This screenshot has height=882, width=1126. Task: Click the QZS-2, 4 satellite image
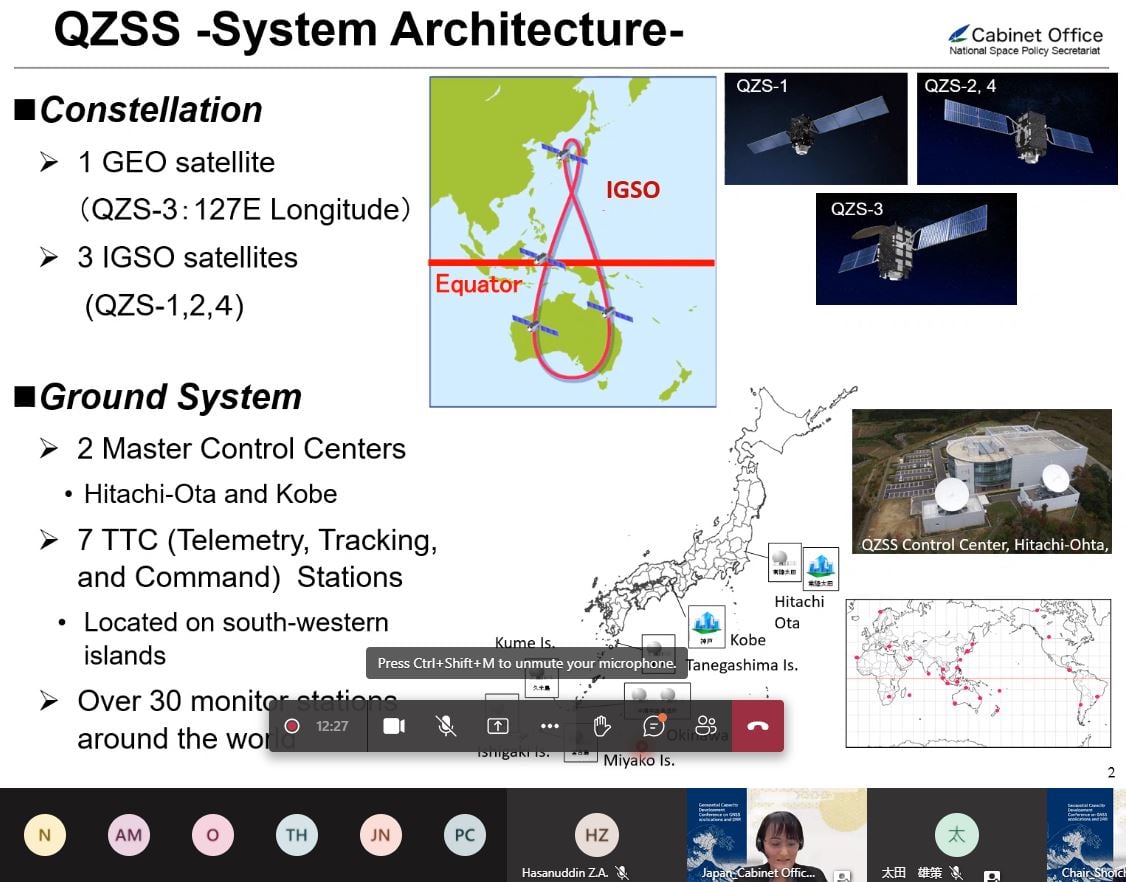(x=1017, y=129)
